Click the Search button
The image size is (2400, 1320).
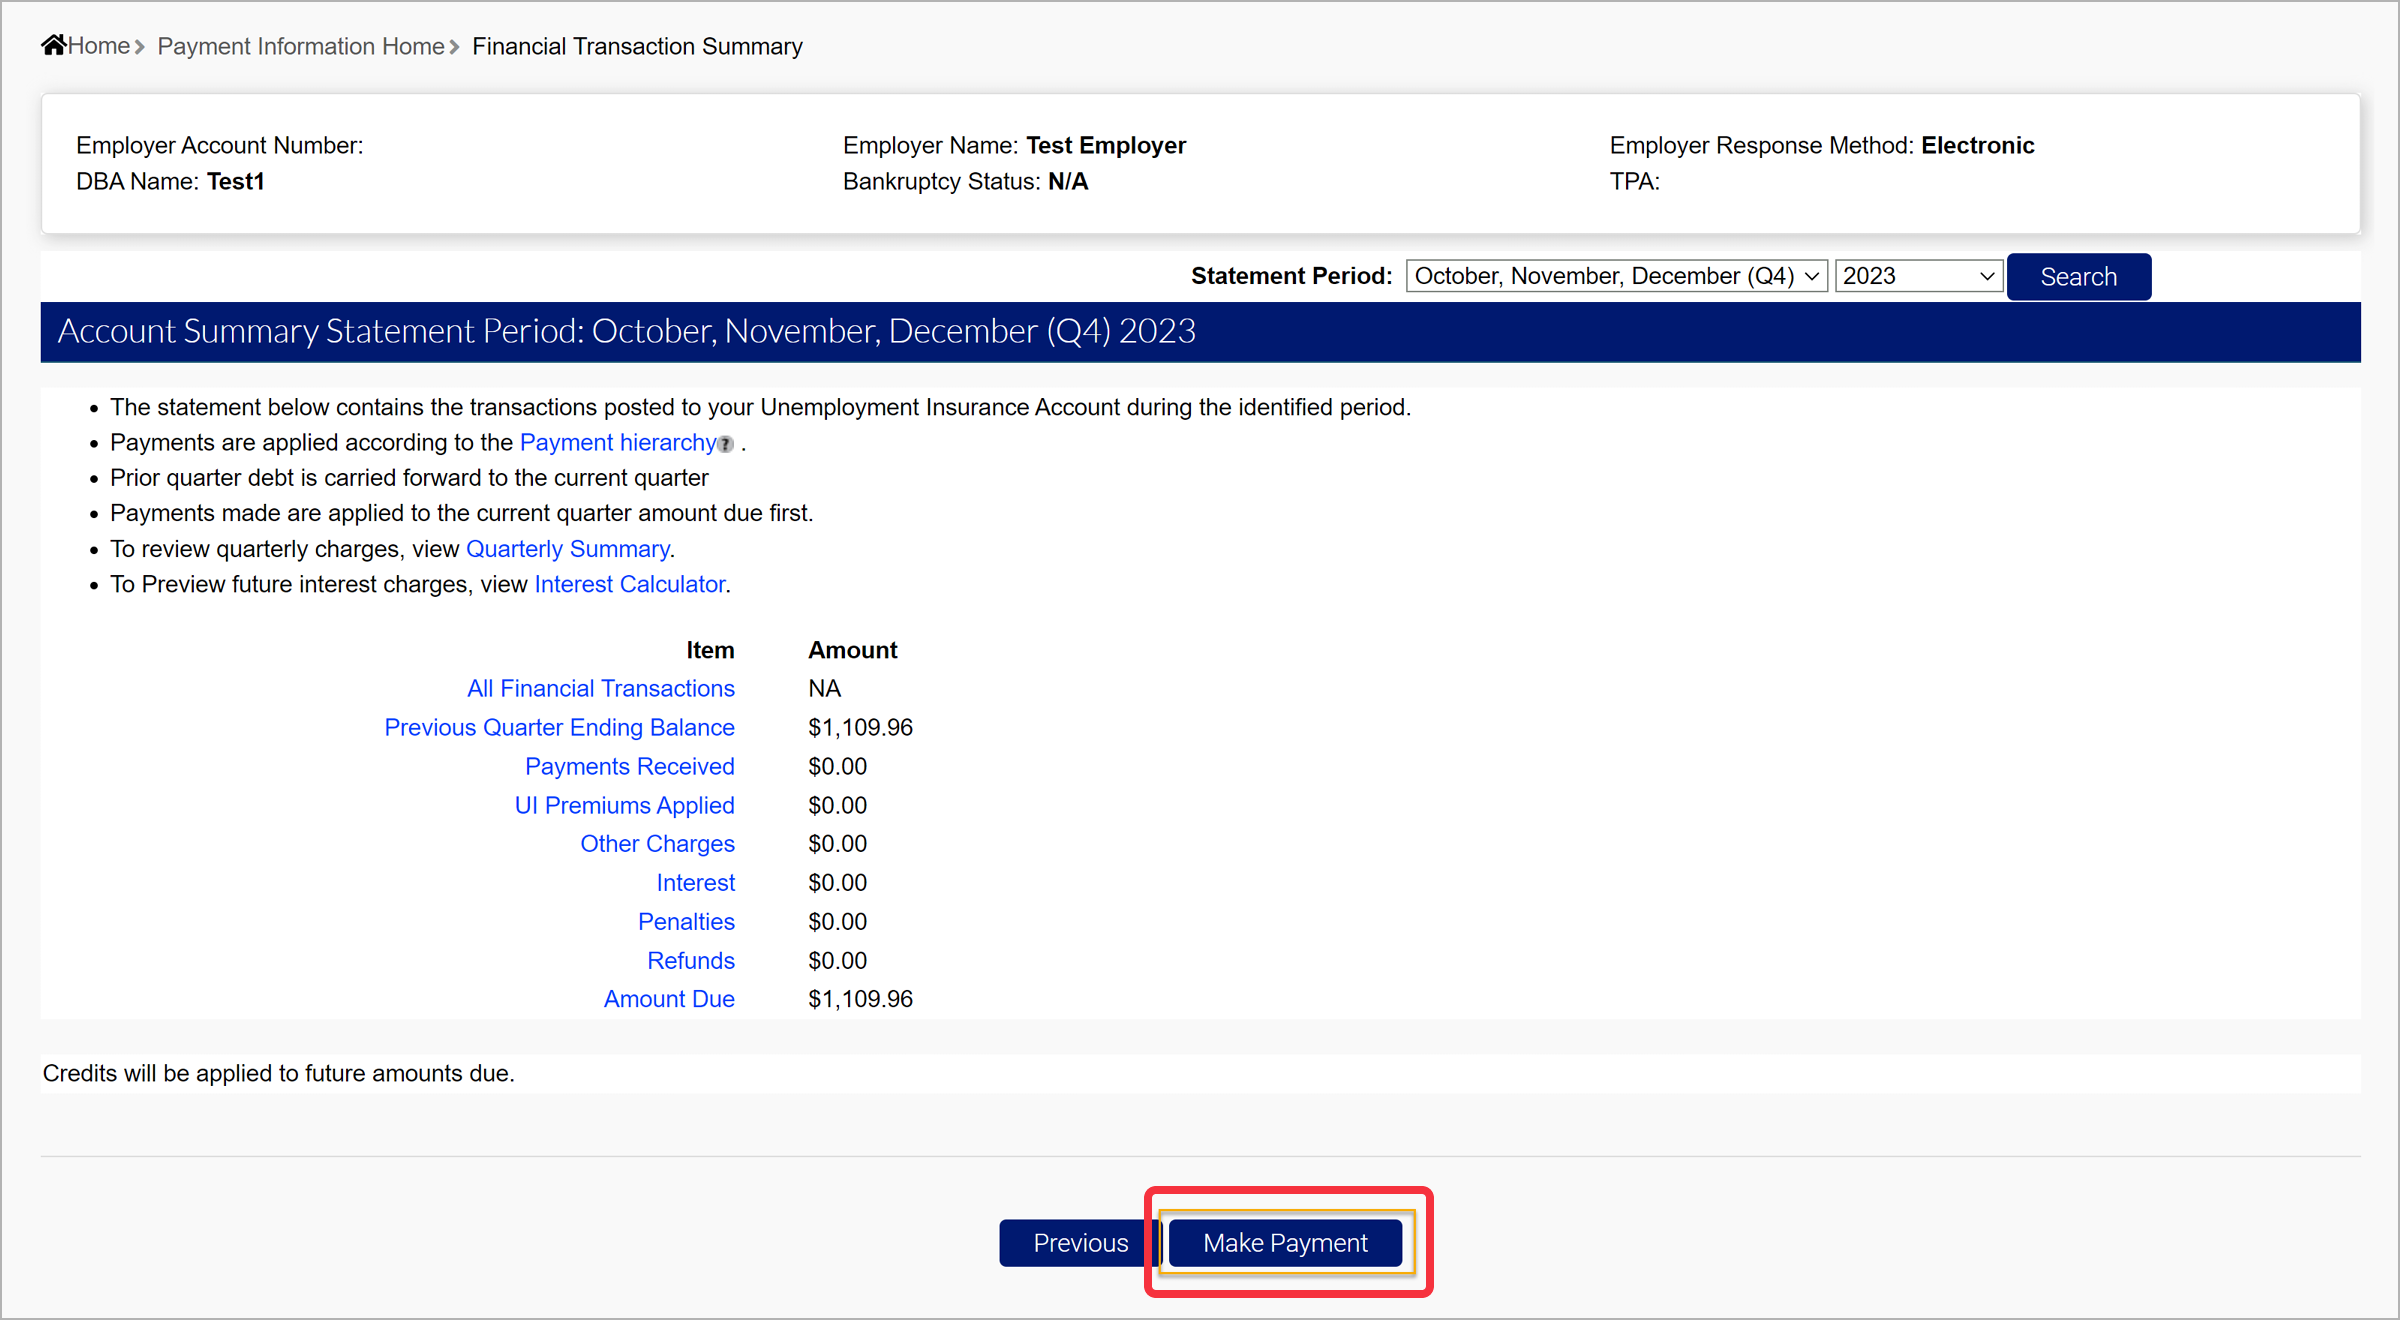tap(2078, 277)
